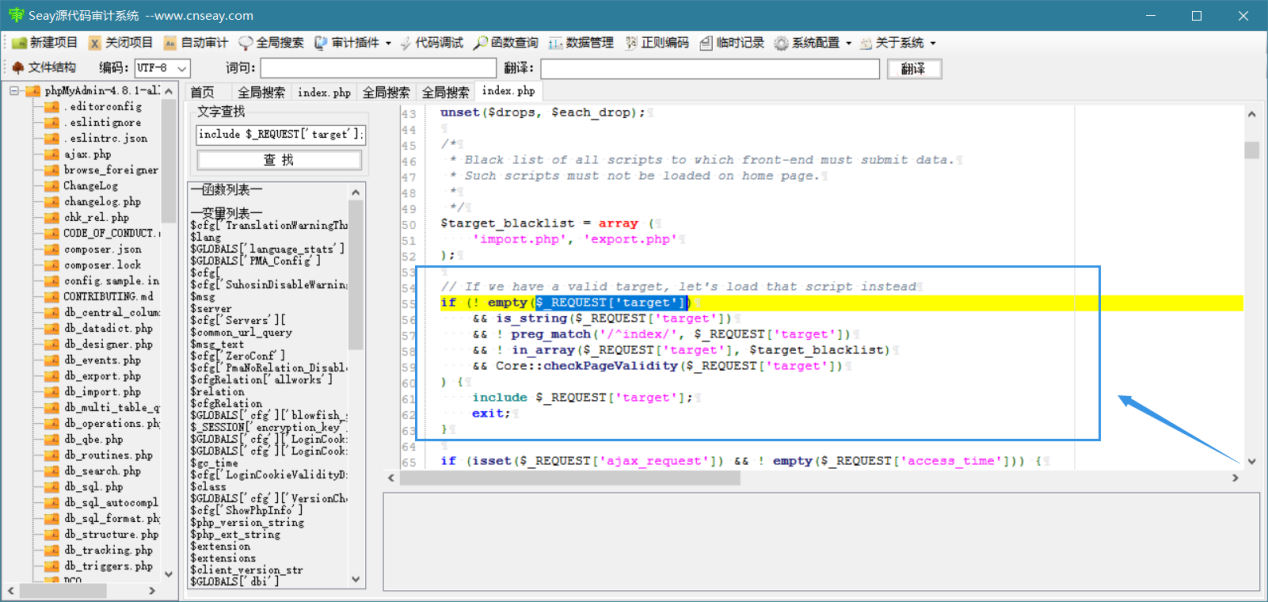1268x602 pixels.
Task: Click the 翻译 button
Action: point(914,69)
